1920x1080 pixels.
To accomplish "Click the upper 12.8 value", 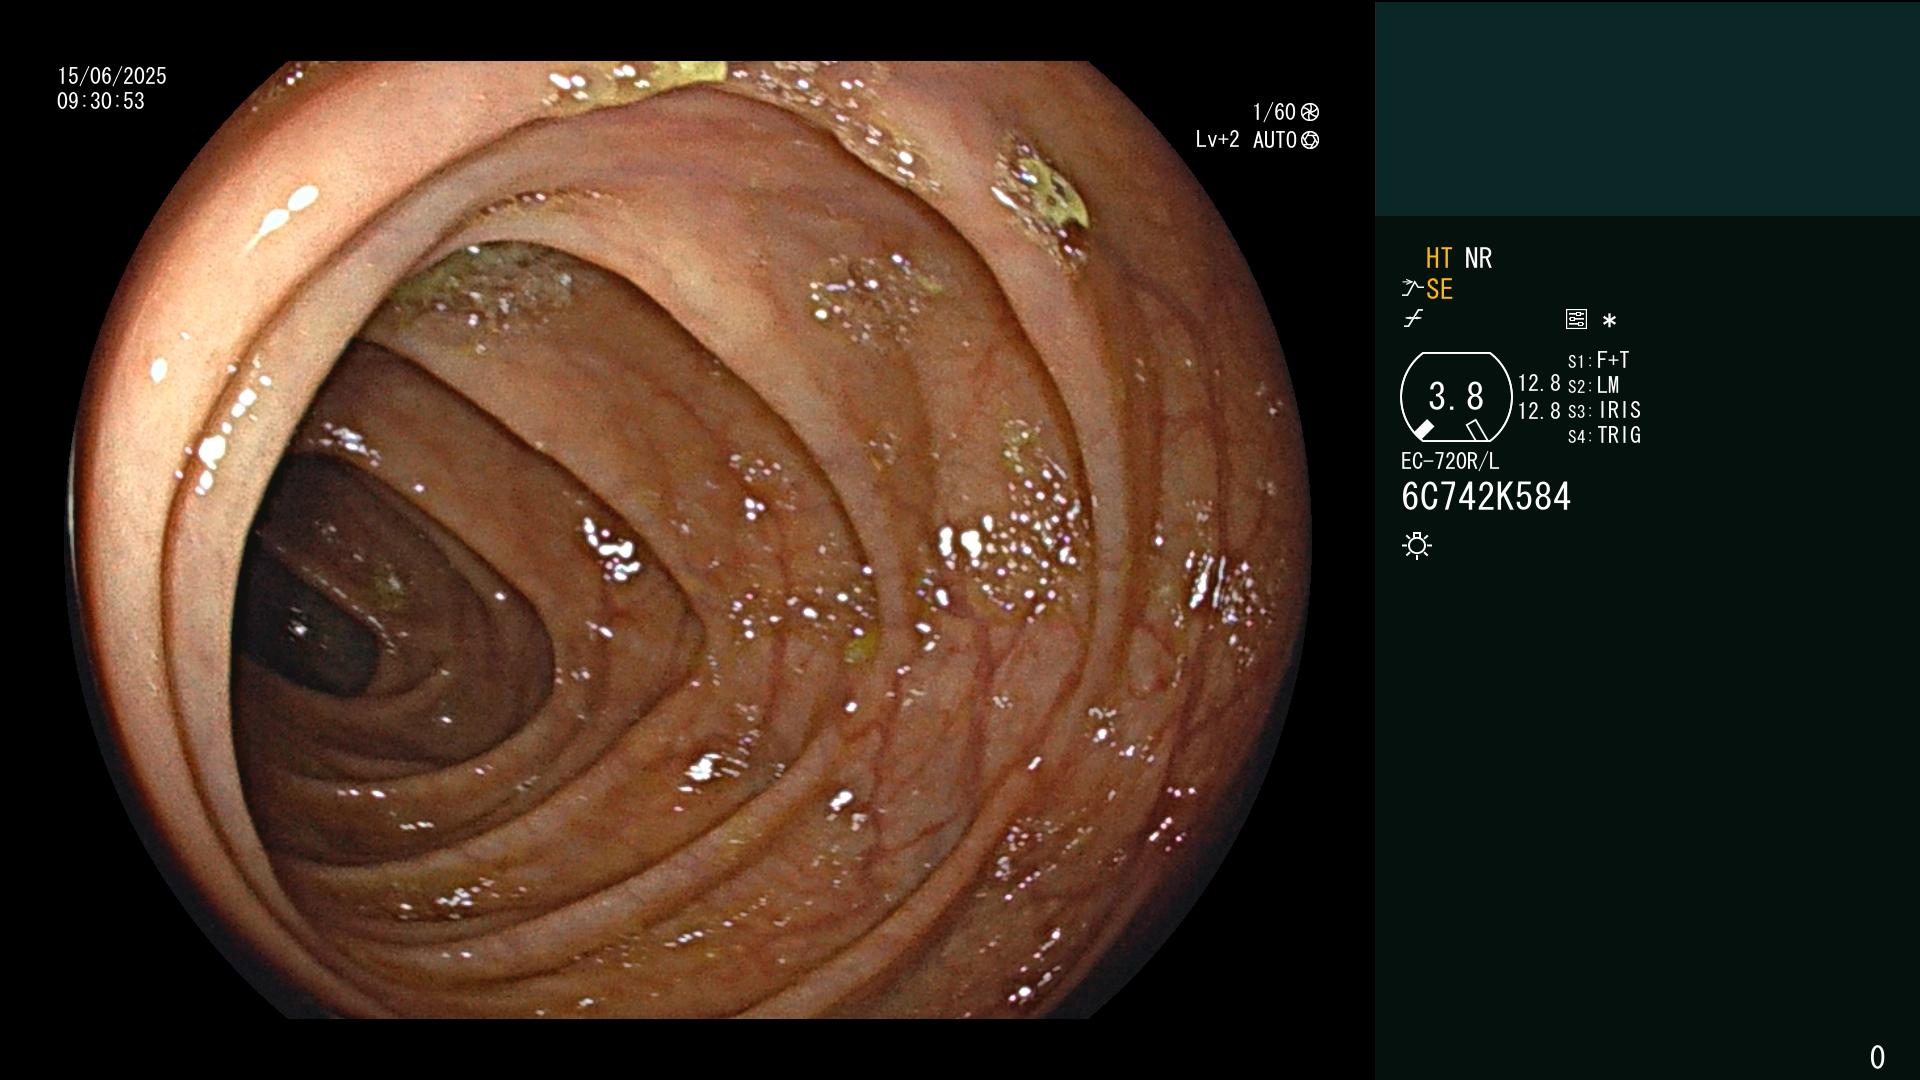I will click(1539, 384).
